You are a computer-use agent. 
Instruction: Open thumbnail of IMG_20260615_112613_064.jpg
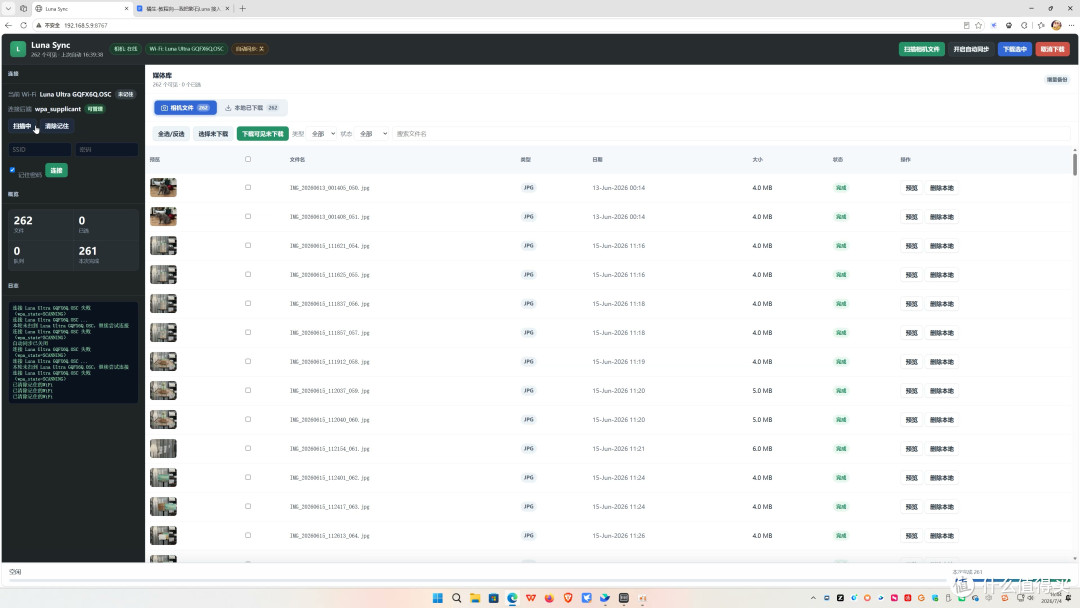[x=163, y=535]
